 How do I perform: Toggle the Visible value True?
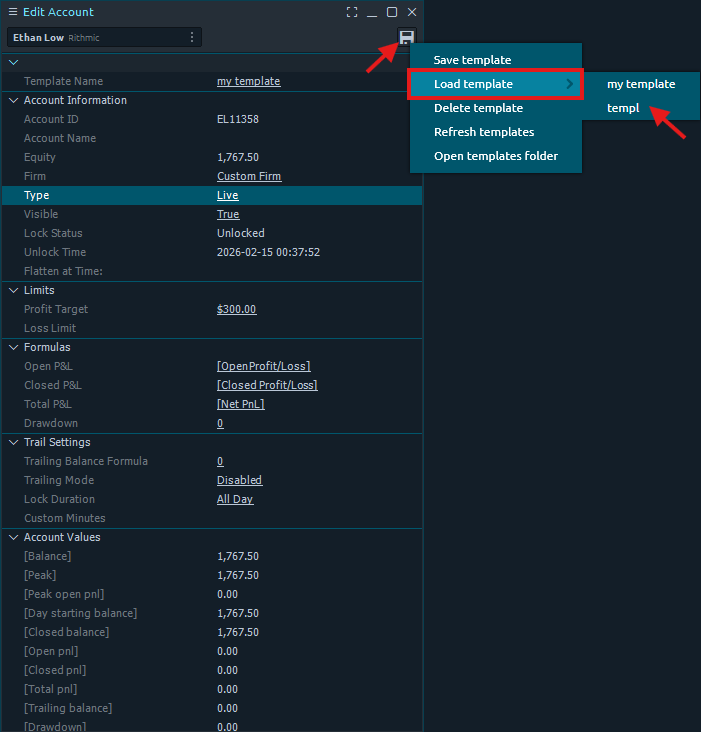point(228,214)
